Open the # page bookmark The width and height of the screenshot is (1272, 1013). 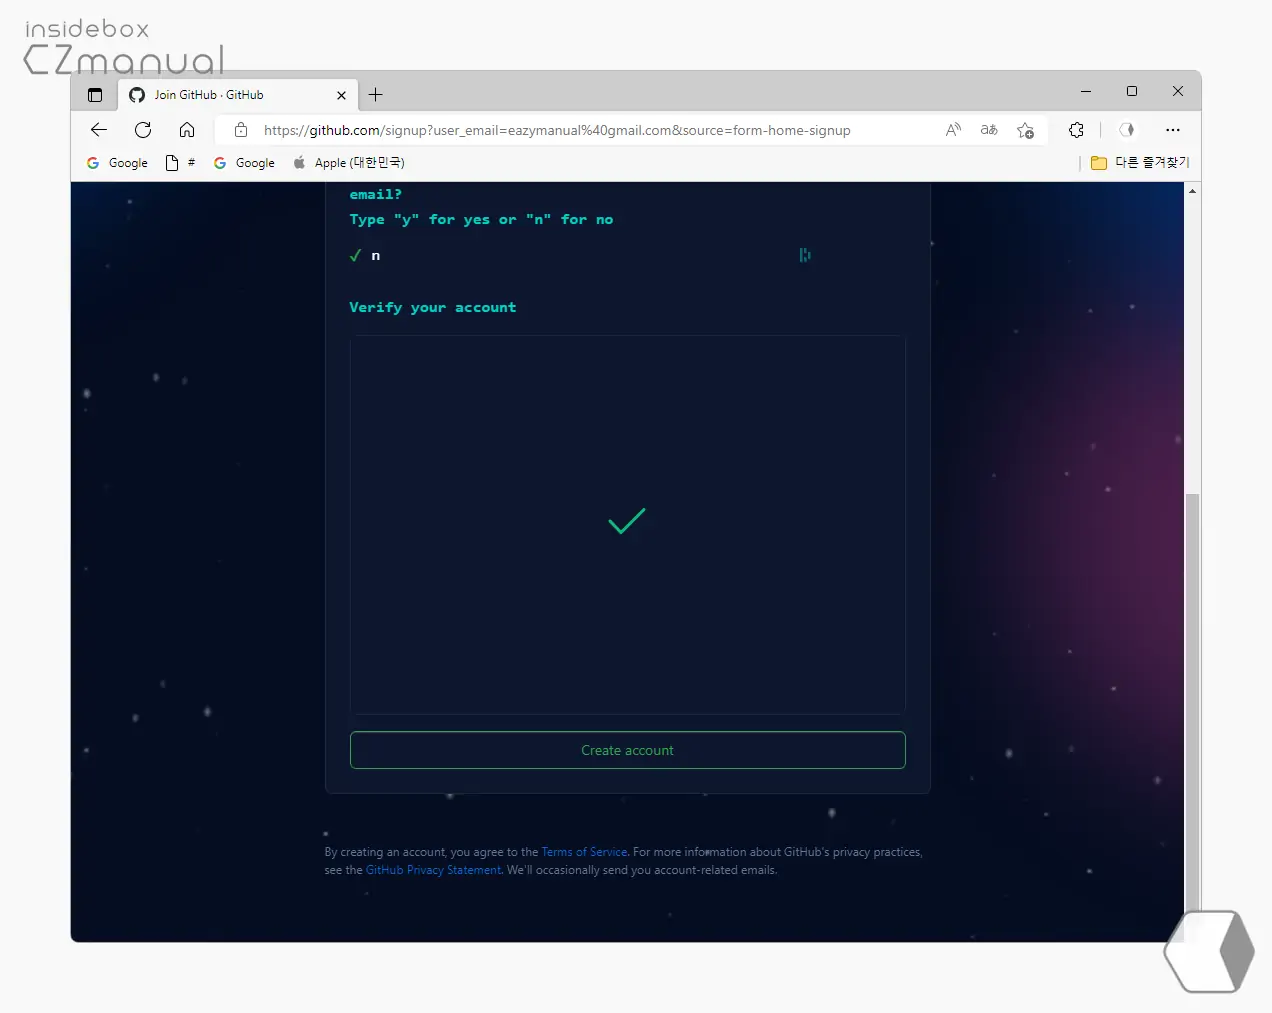[x=180, y=163]
